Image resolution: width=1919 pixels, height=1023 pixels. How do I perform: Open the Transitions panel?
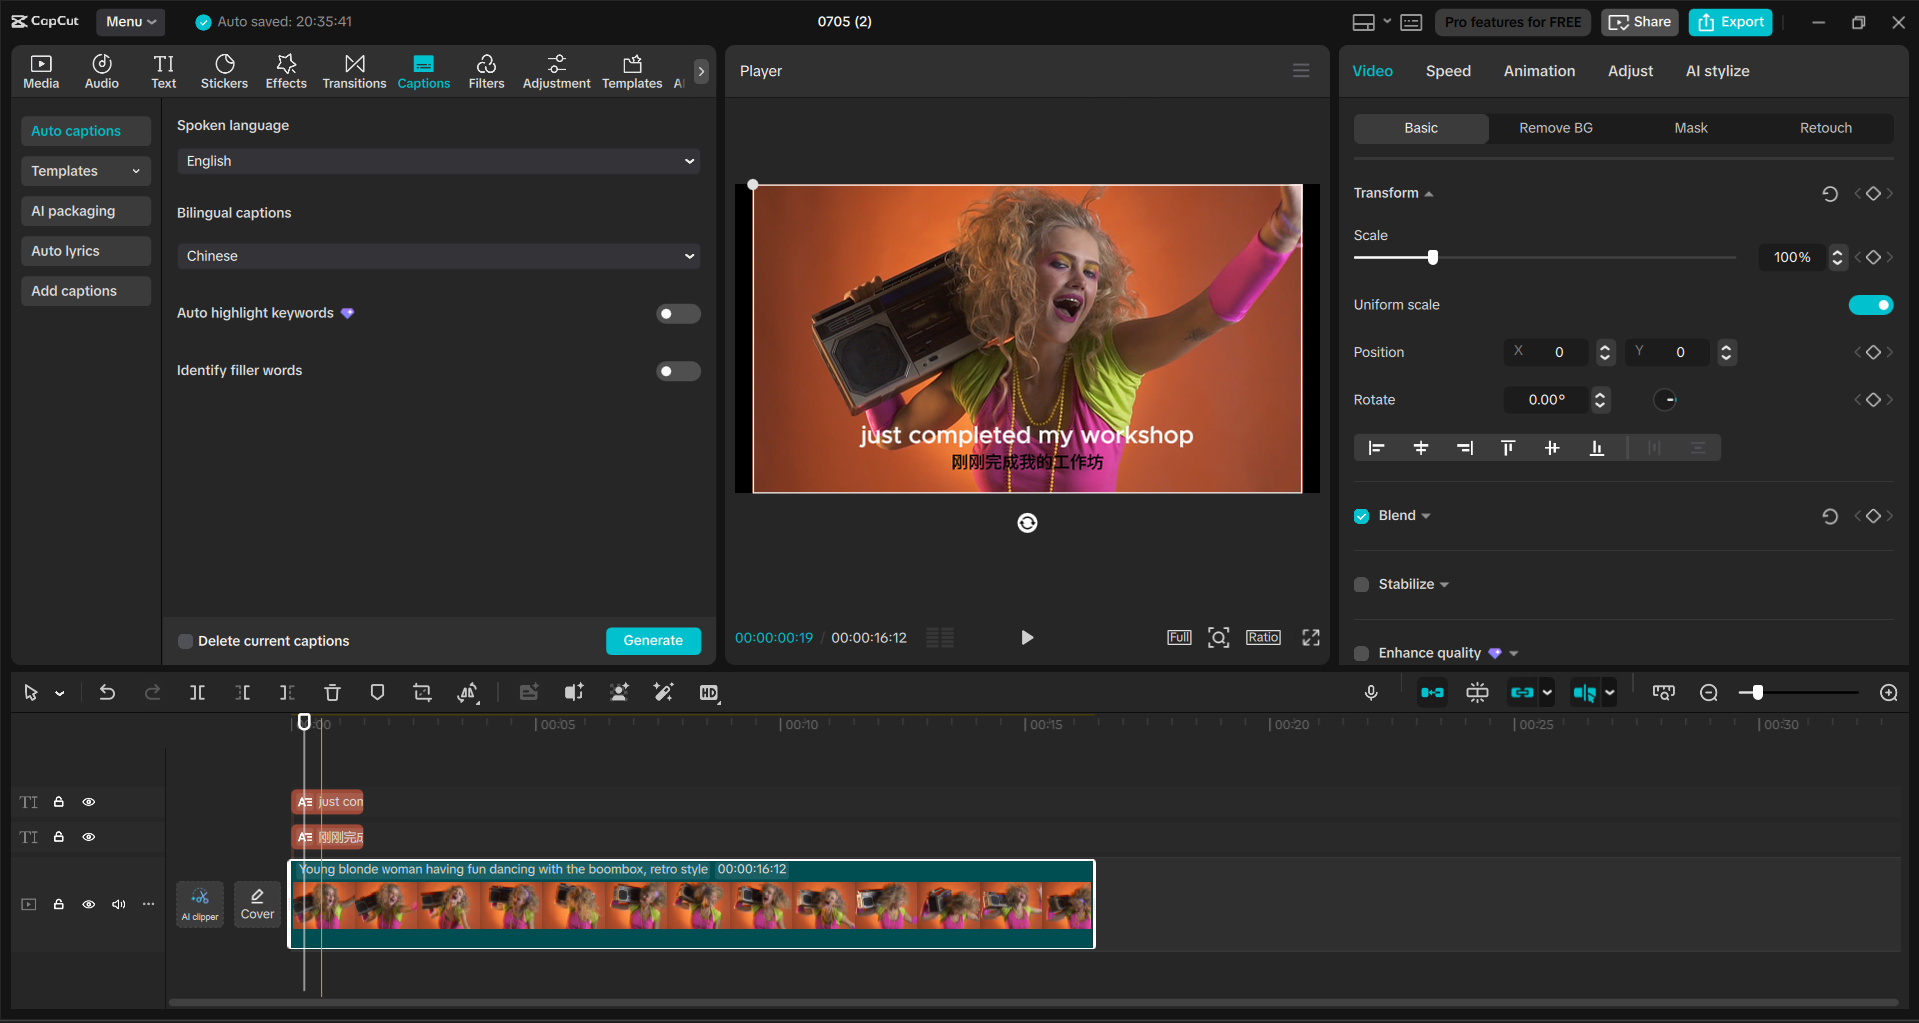coord(354,72)
